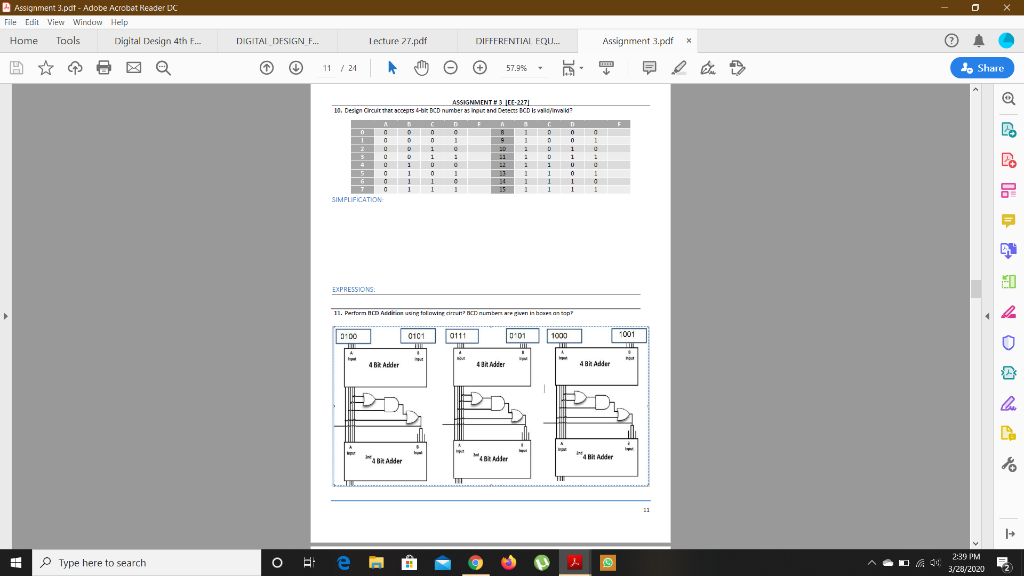
Task: Email the PDF using the envelope icon
Action: pyautogui.click(x=134, y=68)
